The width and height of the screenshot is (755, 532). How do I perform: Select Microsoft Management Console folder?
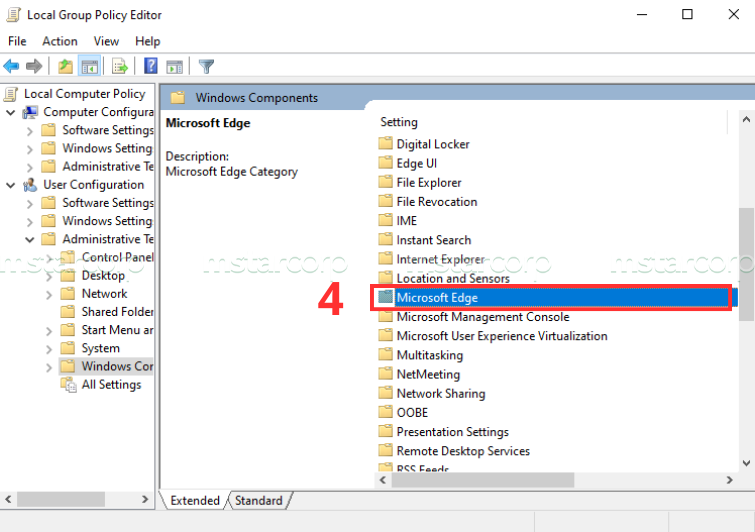tap(483, 317)
